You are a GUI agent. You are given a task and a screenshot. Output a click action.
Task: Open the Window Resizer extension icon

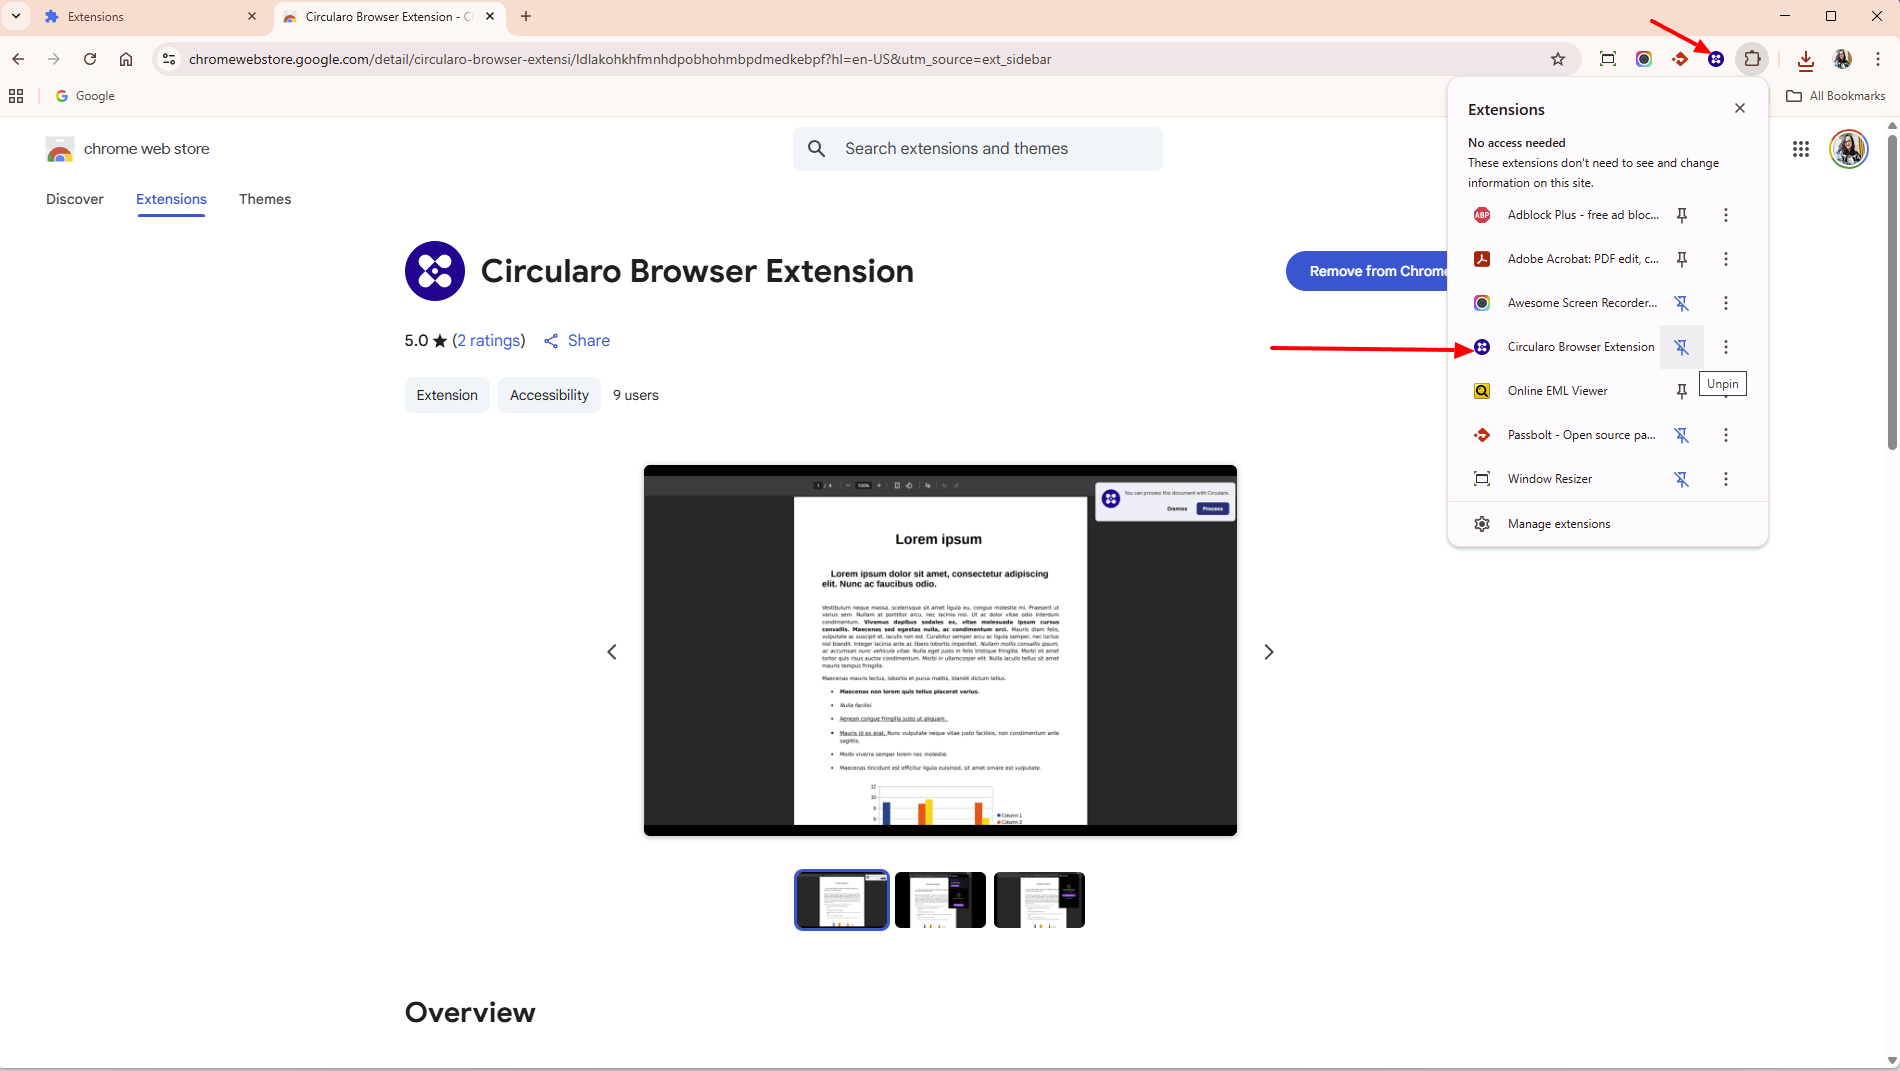pyautogui.click(x=1482, y=478)
